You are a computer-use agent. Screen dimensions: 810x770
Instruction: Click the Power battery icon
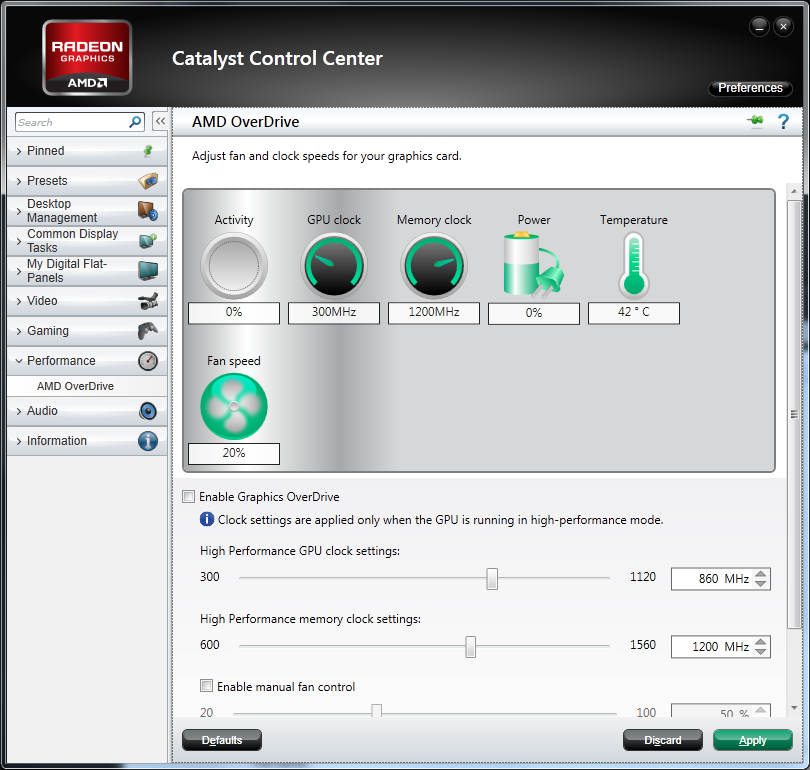coord(533,266)
